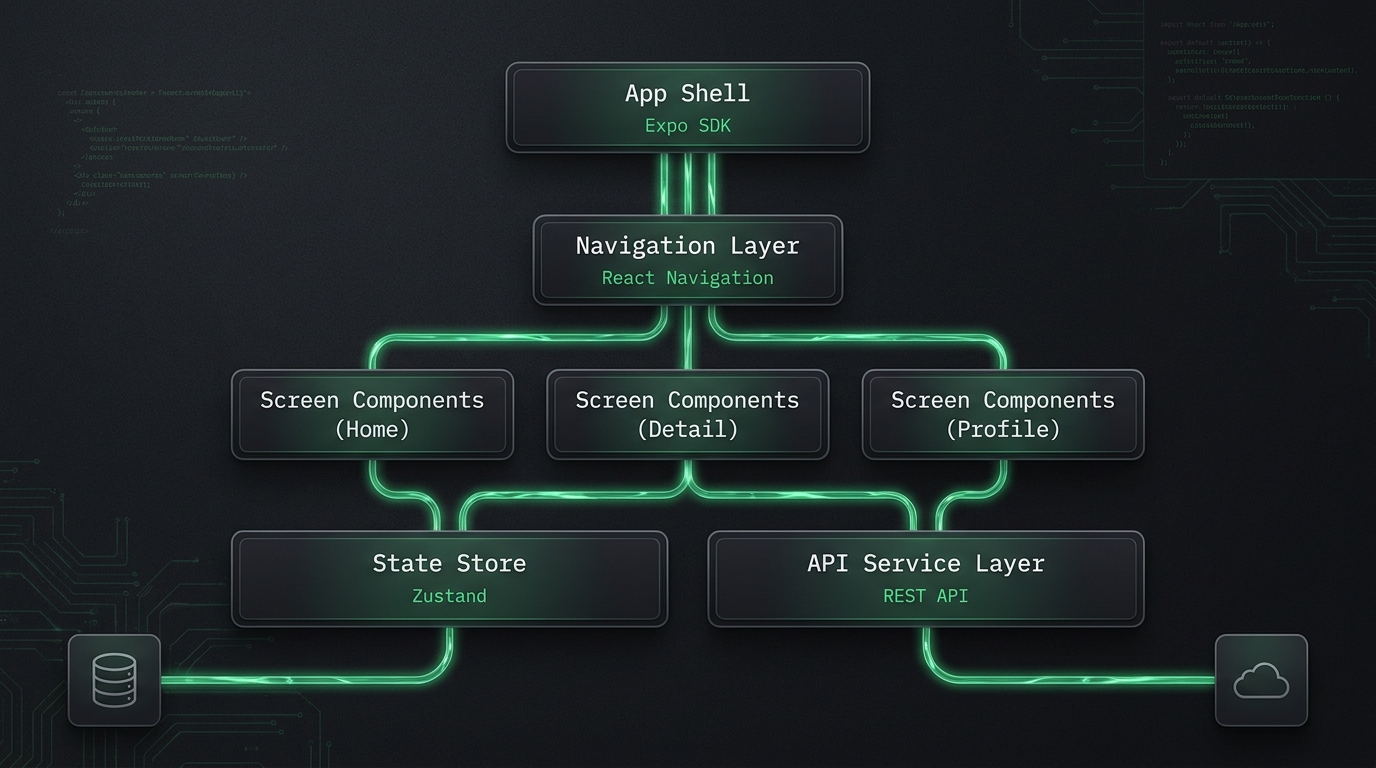Click the 'Zustand' label
This screenshot has height=768, width=1376.
click(x=449, y=596)
